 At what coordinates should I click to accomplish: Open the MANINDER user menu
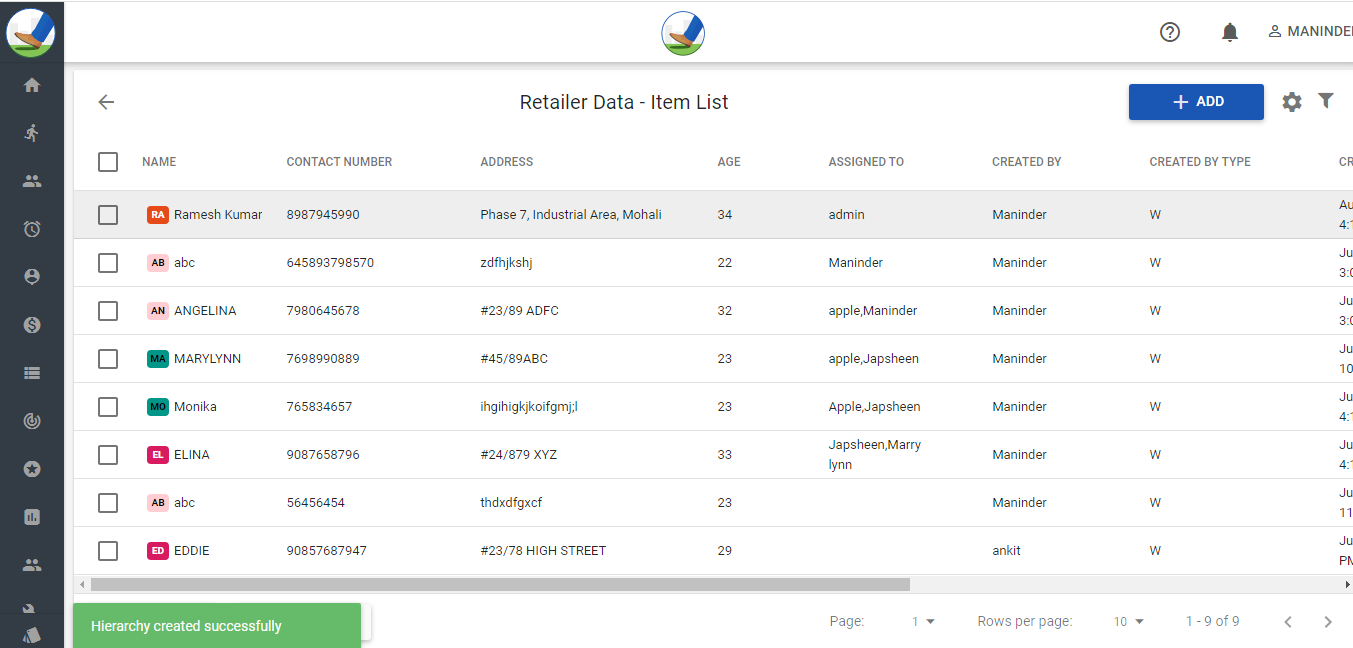[1310, 32]
